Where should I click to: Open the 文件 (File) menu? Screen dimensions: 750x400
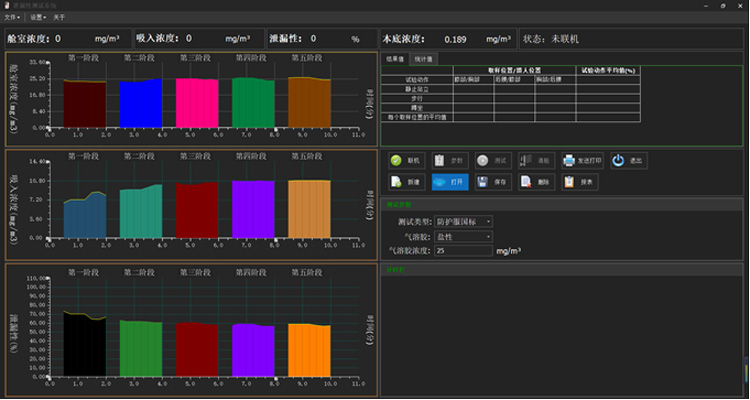coord(11,17)
